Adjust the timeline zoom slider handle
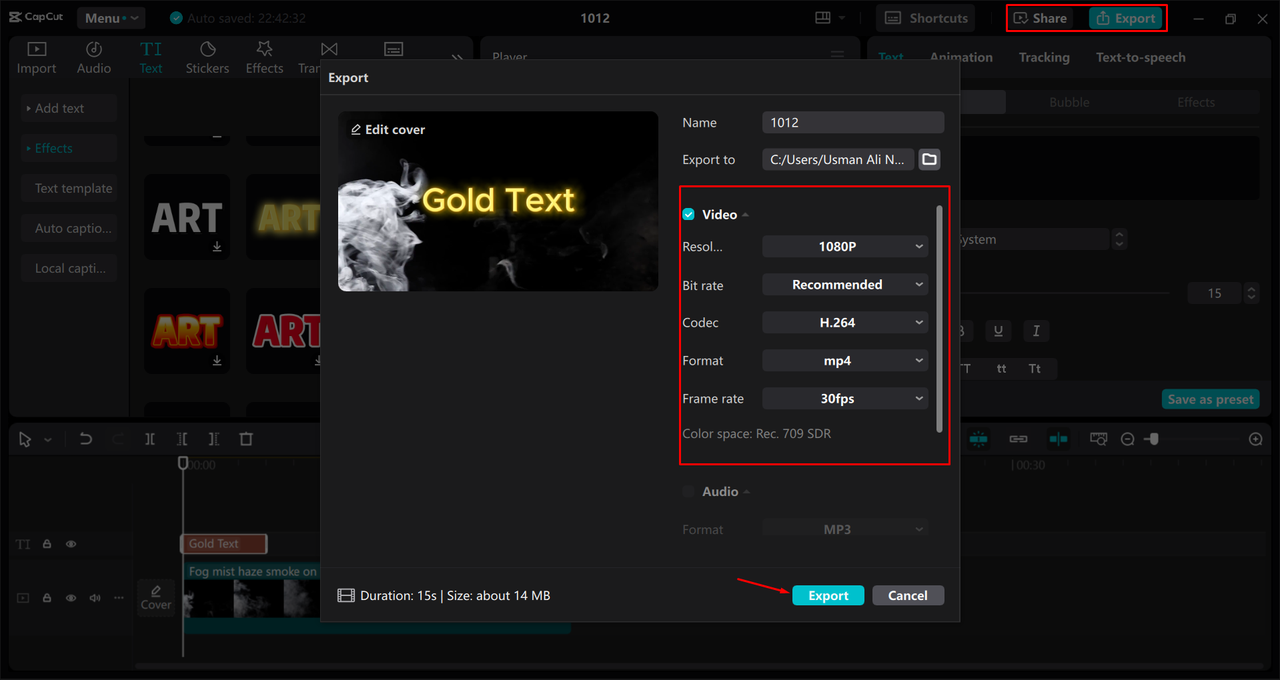Image resolution: width=1280 pixels, height=680 pixels. tap(1152, 439)
